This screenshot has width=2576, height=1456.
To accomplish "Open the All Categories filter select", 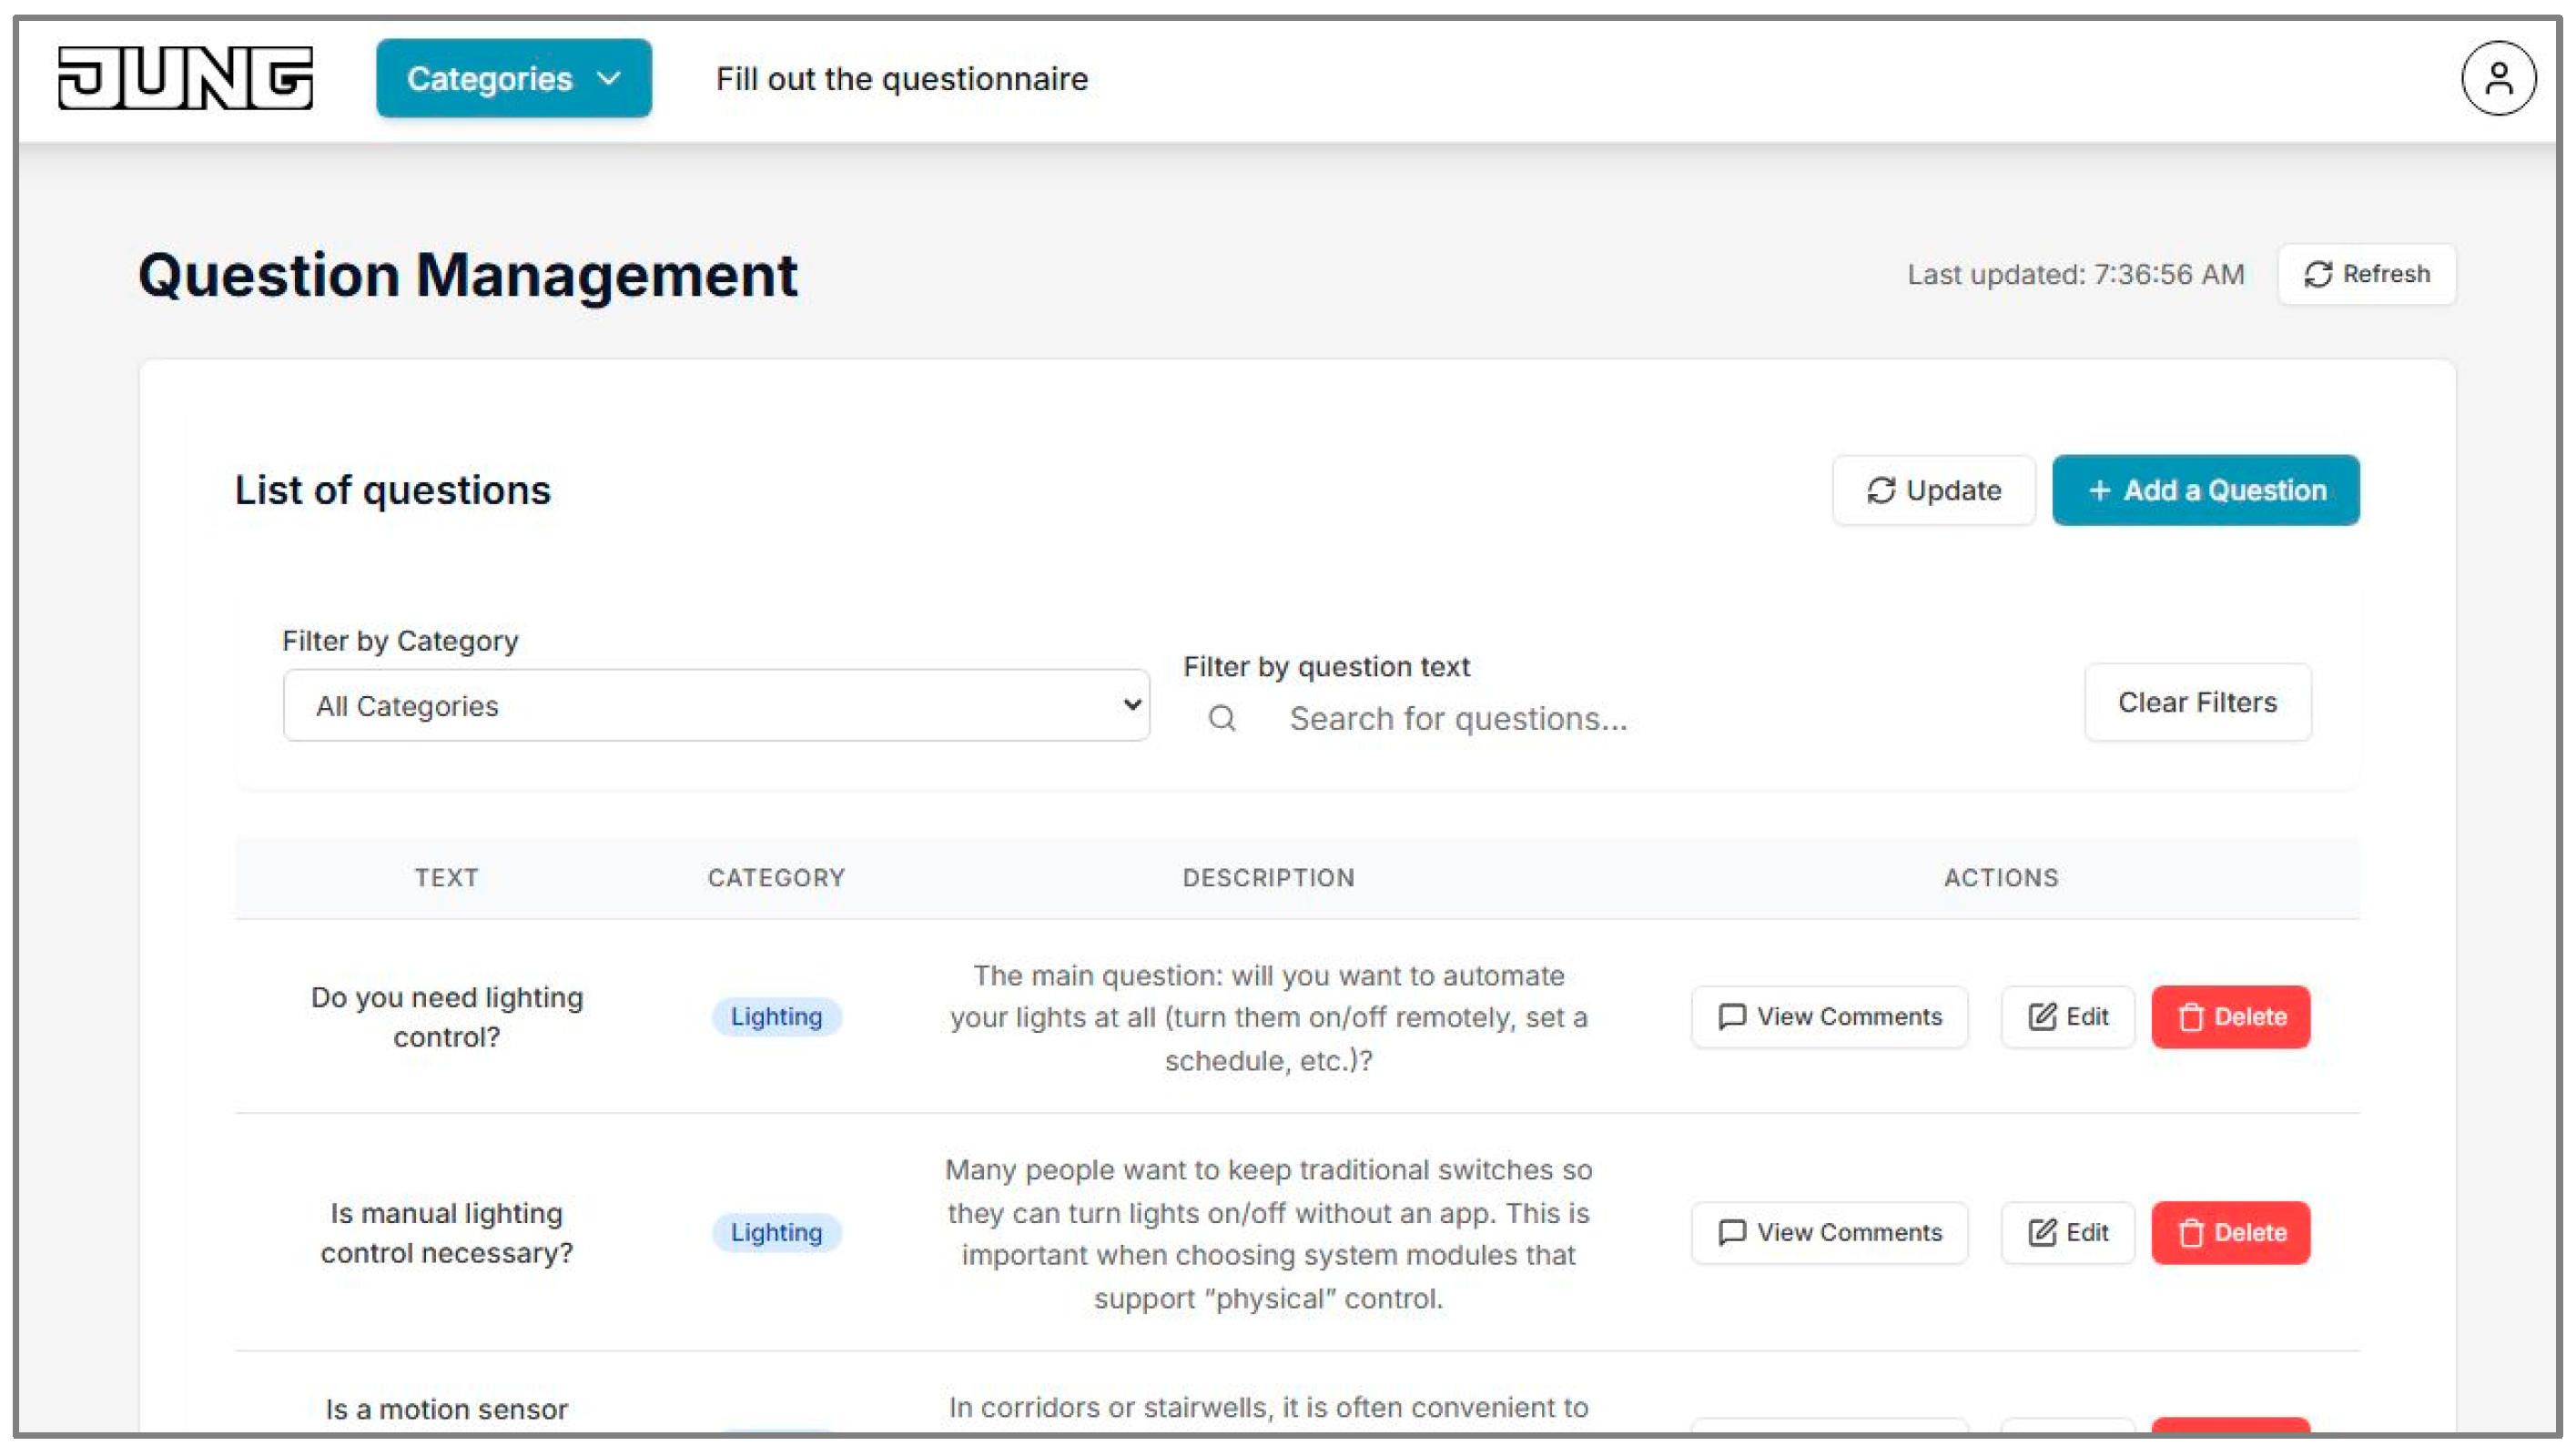I will (x=716, y=705).
